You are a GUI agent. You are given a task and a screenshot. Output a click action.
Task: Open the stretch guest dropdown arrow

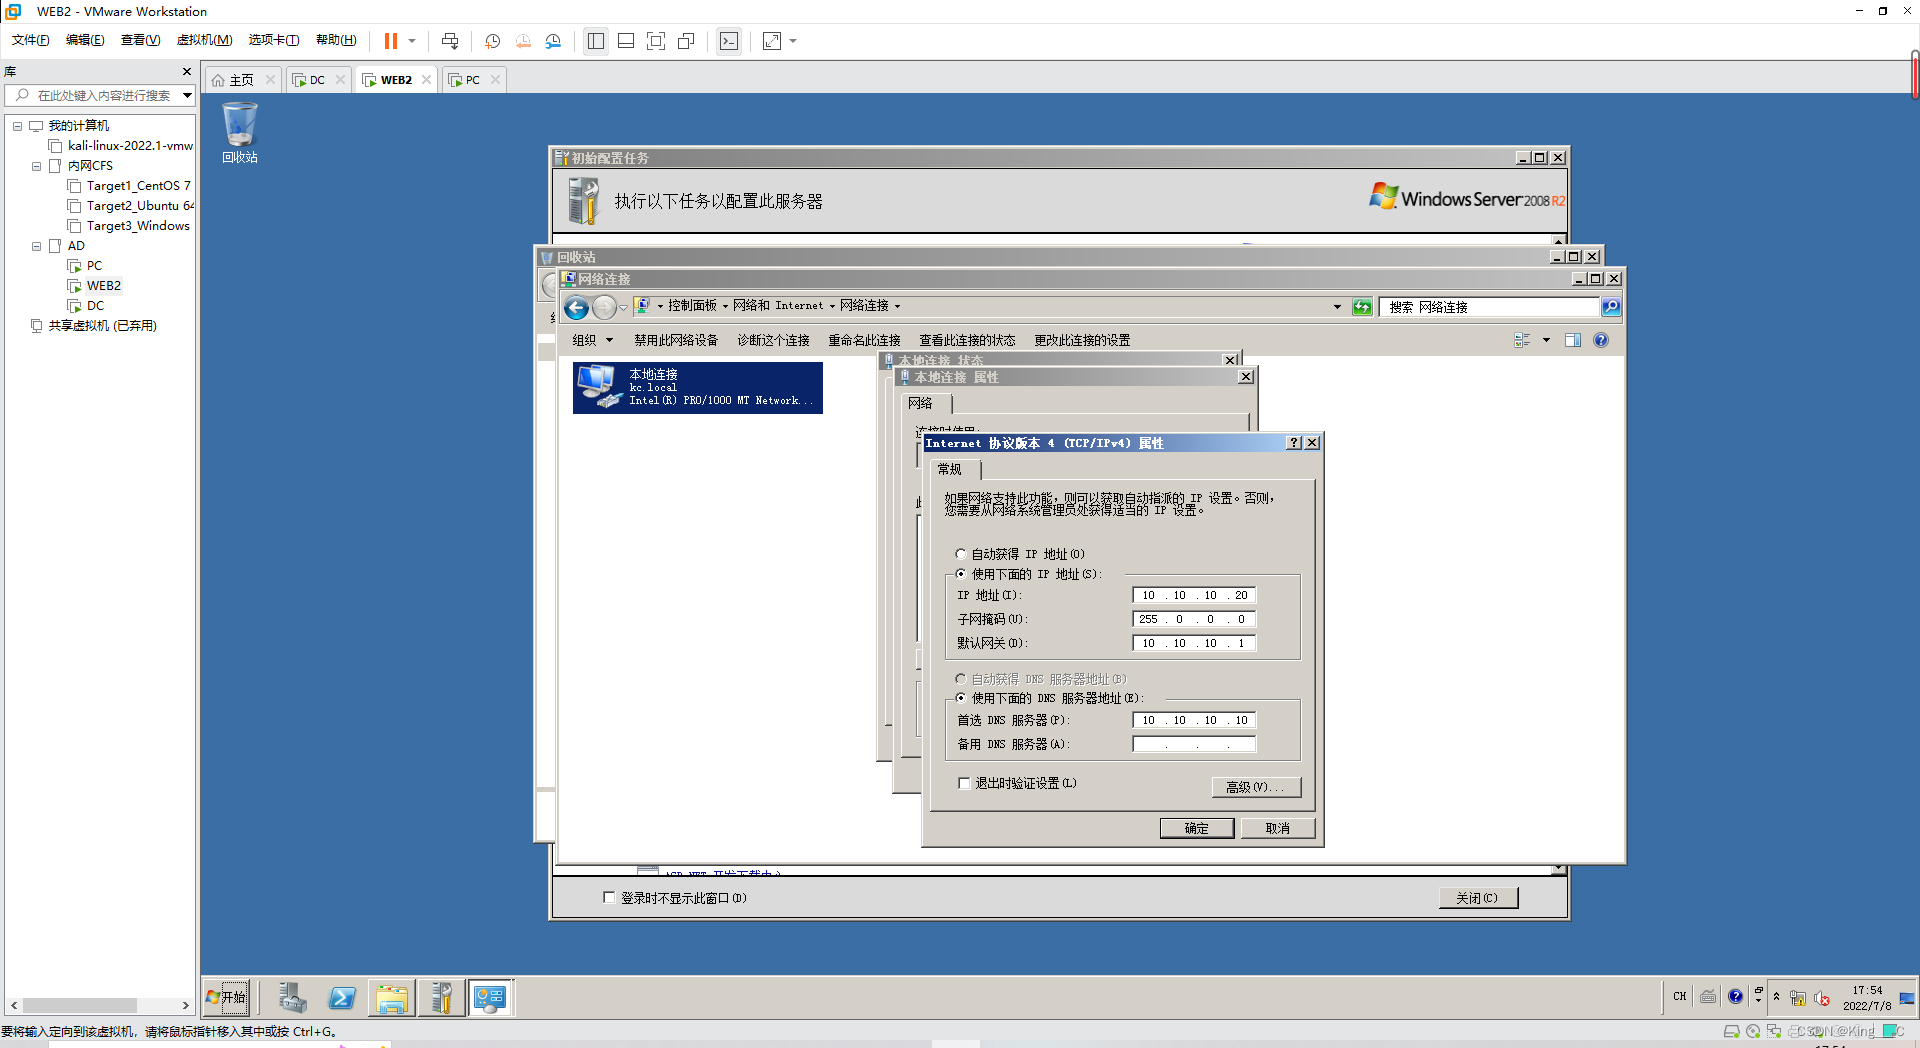click(793, 41)
